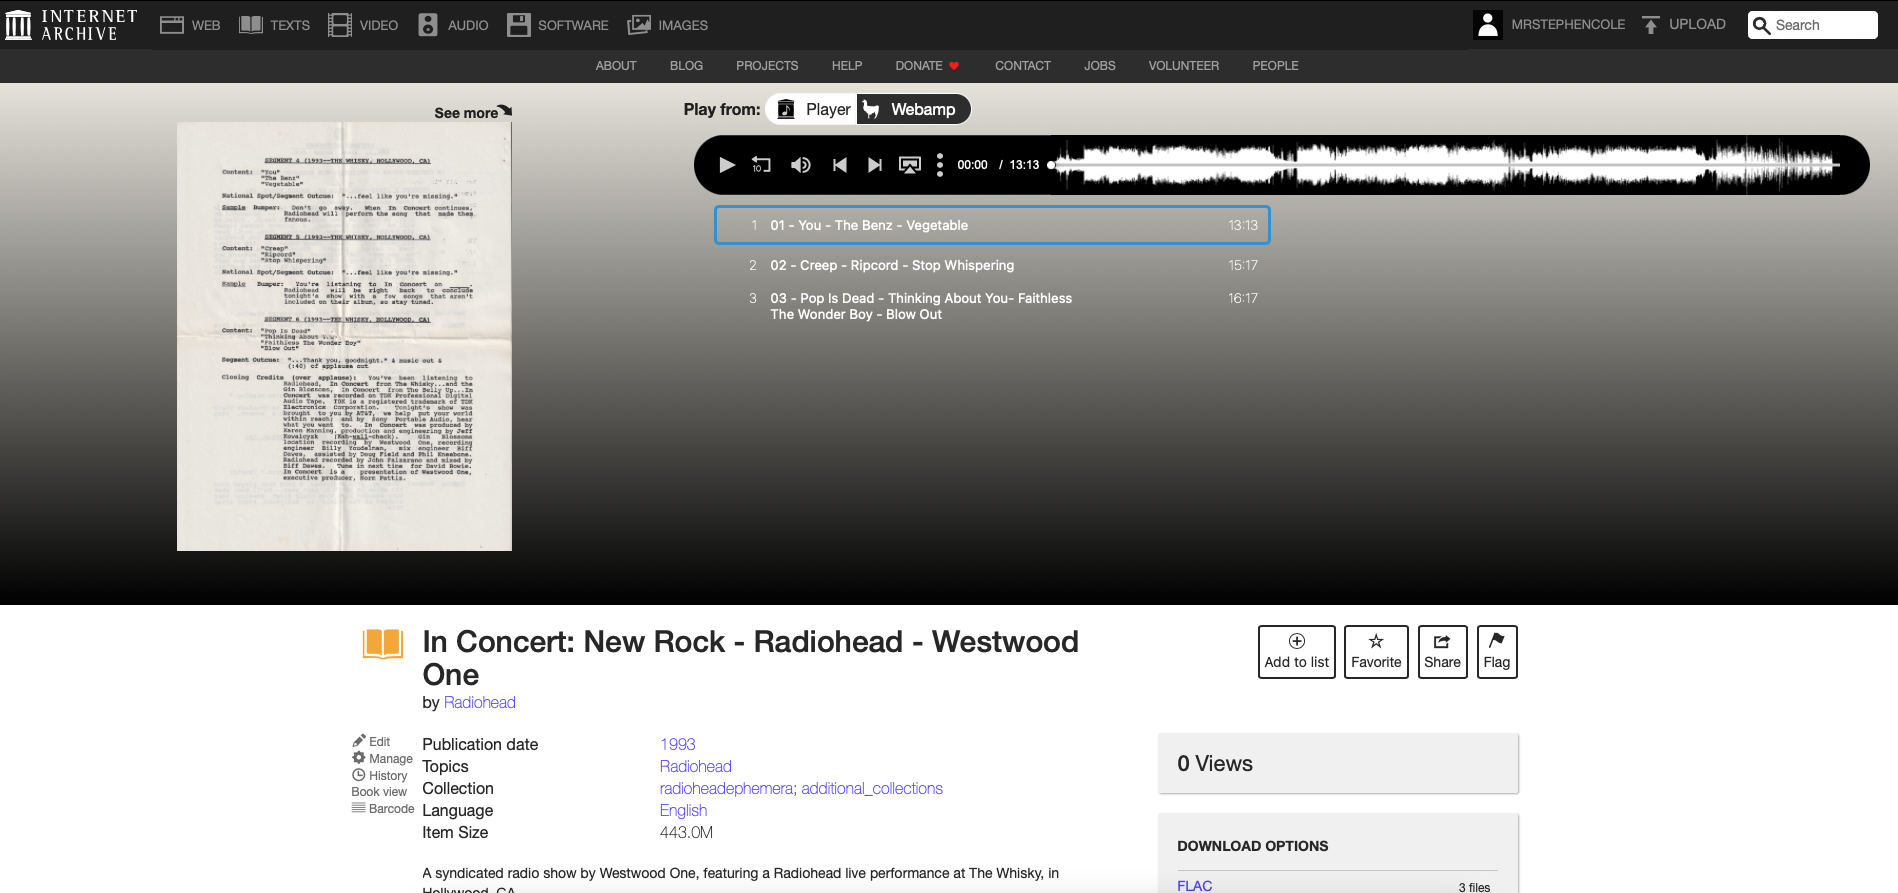Open the AUDIO section menu

pos(454,25)
